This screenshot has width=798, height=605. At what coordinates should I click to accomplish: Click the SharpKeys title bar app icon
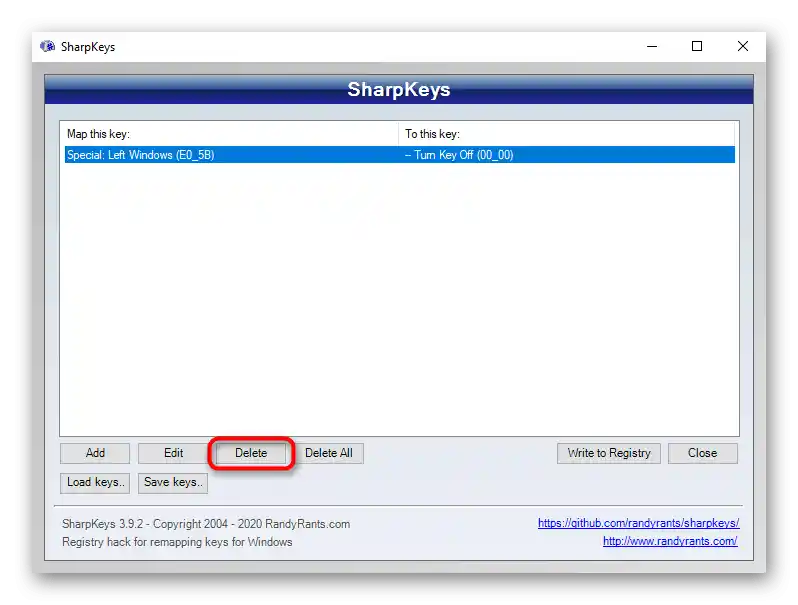coord(48,47)
